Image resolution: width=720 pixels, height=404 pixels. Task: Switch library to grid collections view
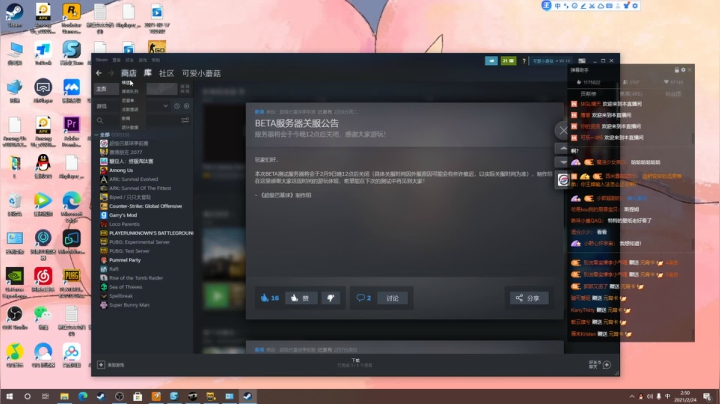[x=185, y=89]
